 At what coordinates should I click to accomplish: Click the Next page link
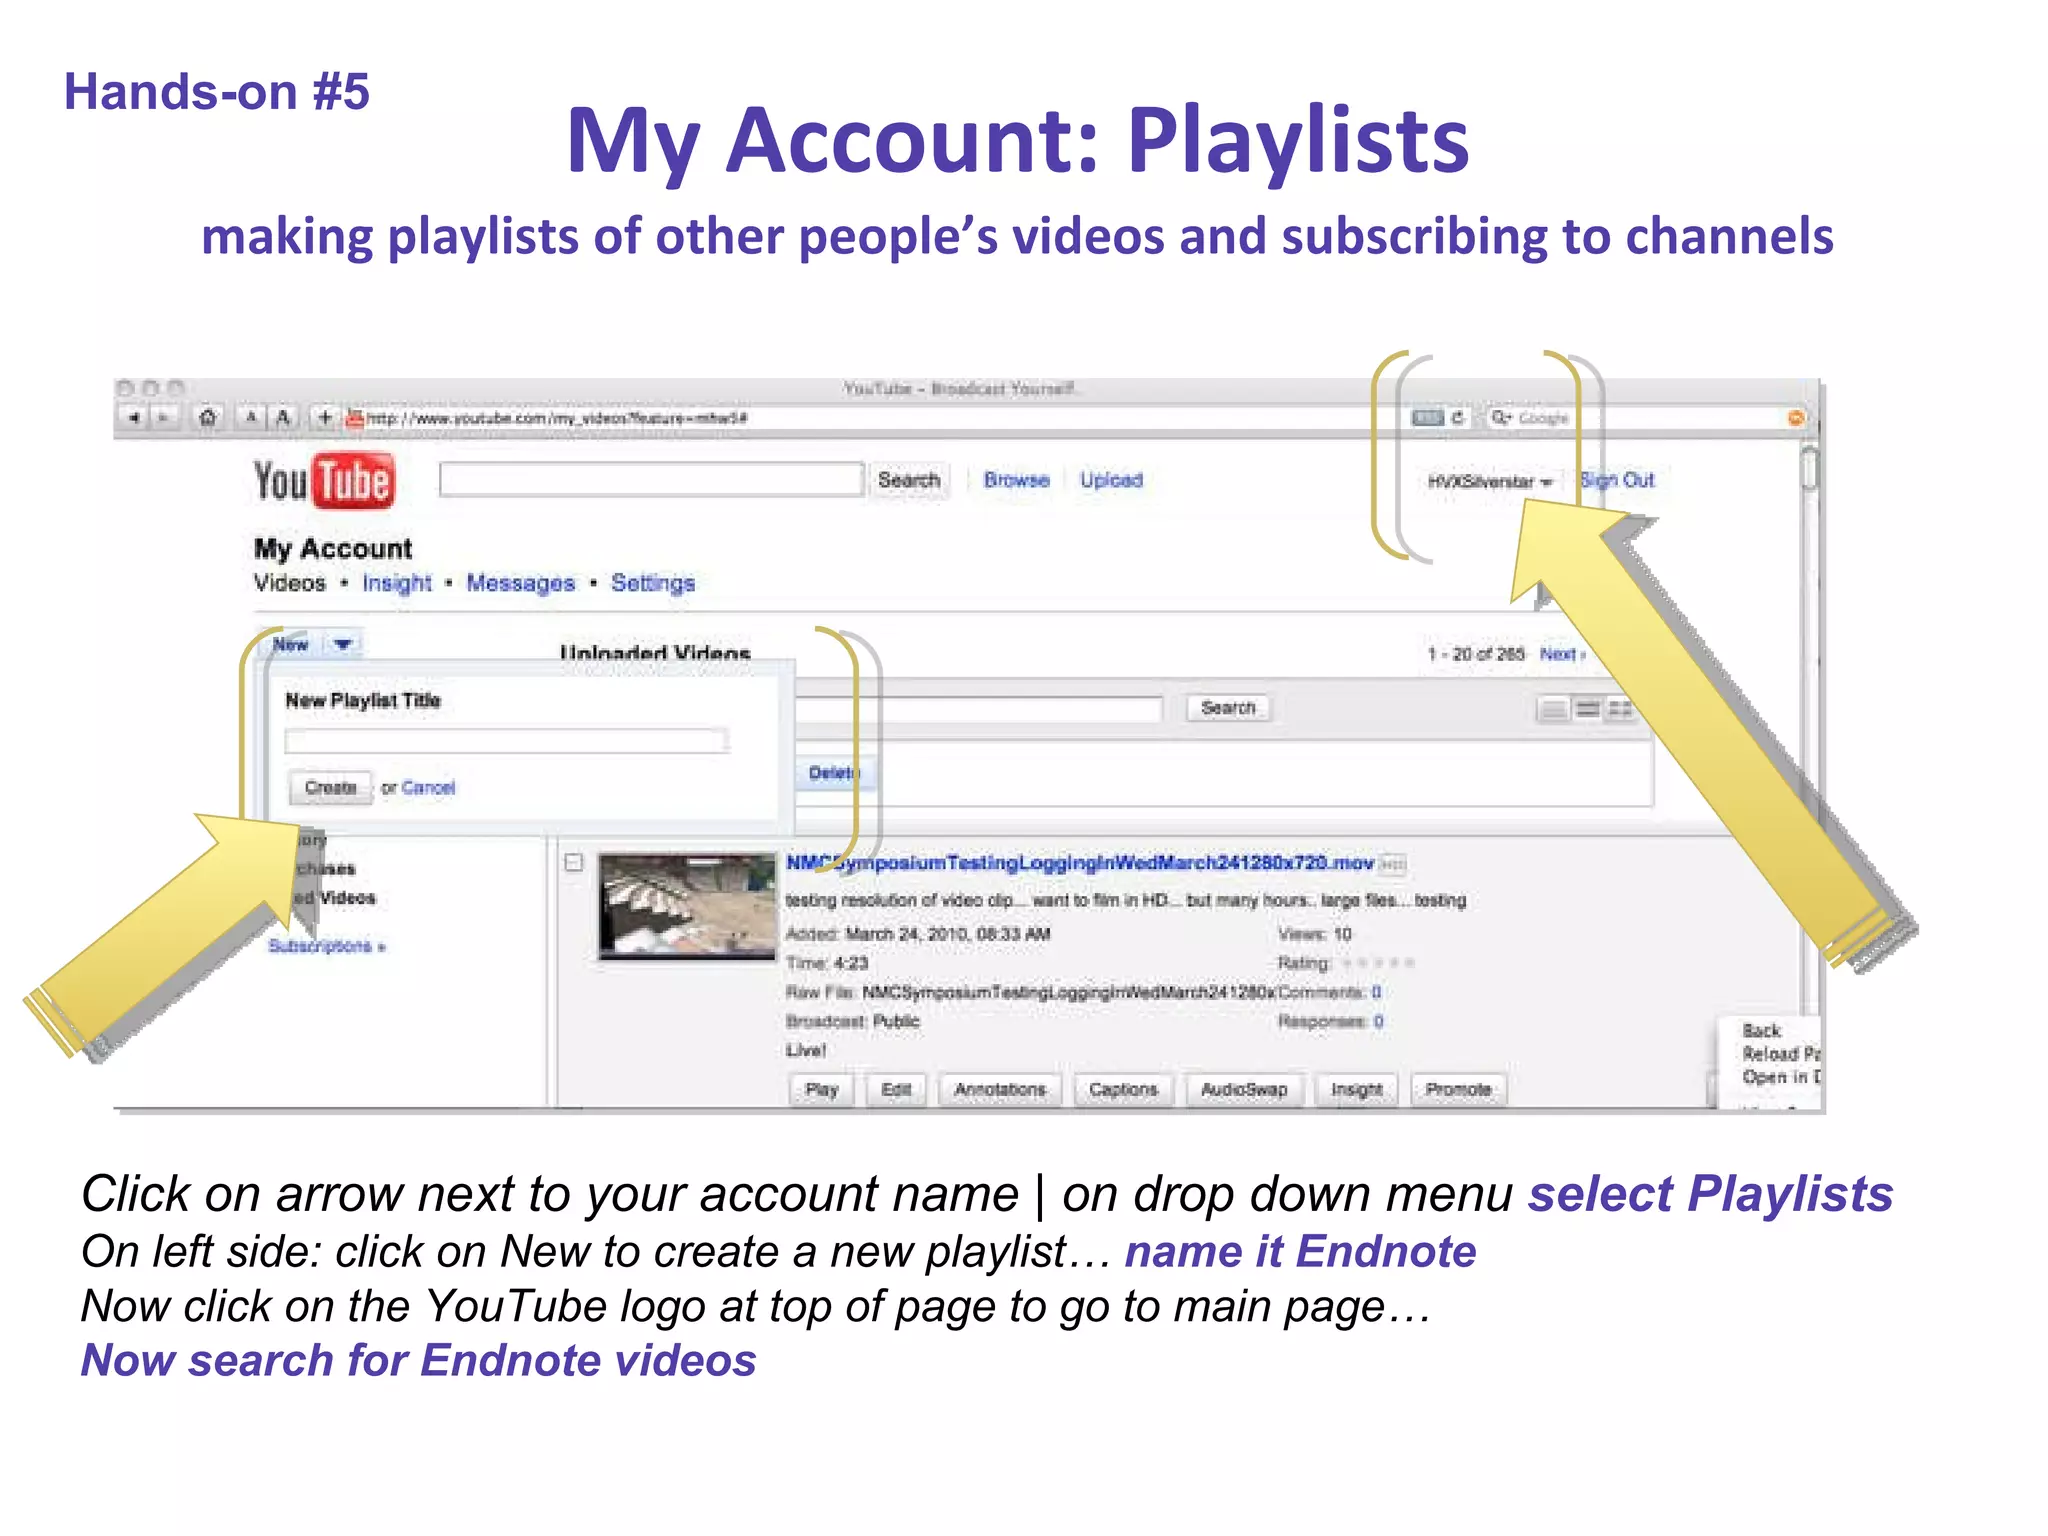1562,654
